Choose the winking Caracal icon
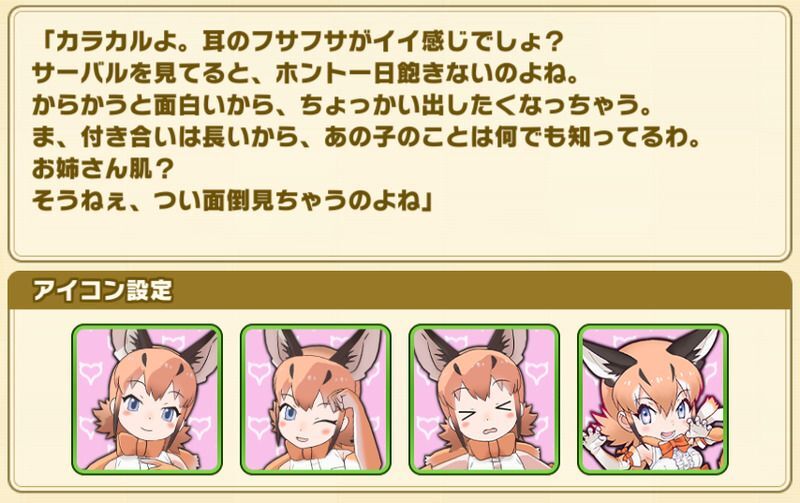The width and height of the screenshot is (800, 503). pyautogui.click(x=315, y=399)
